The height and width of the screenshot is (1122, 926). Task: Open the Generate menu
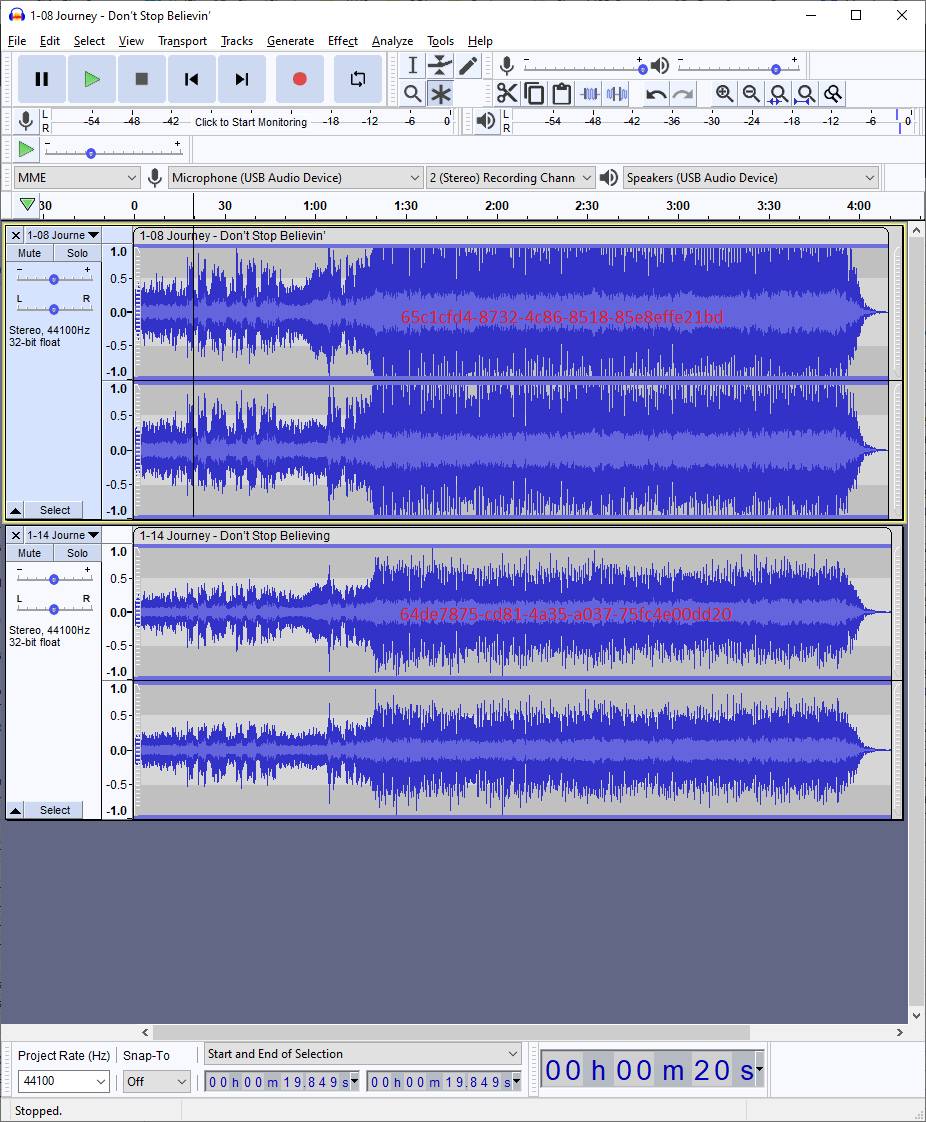point(291,41)
